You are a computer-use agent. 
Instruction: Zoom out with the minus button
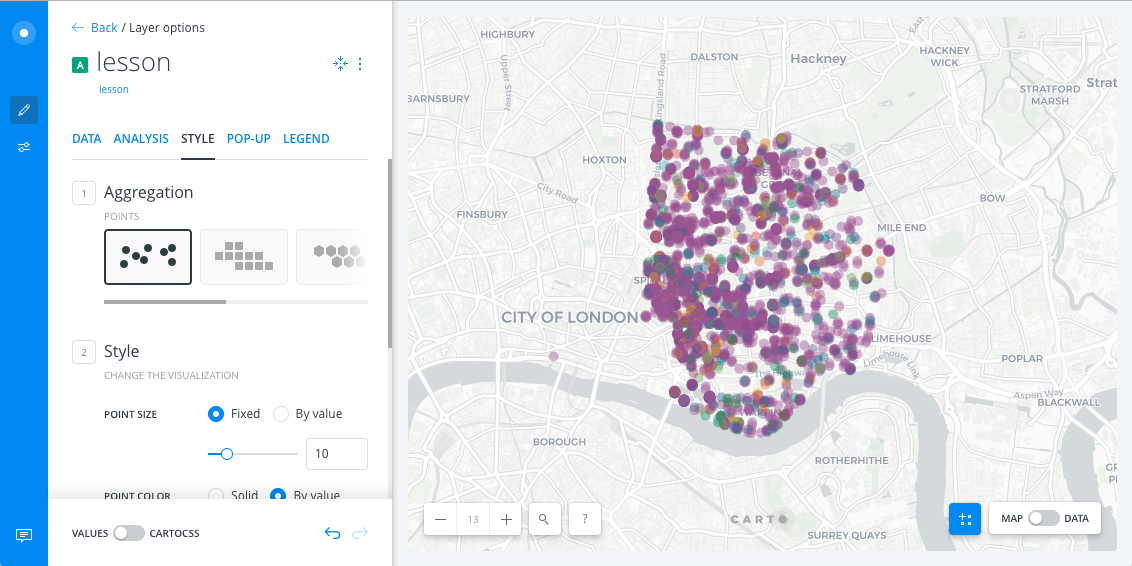(440, 519)
